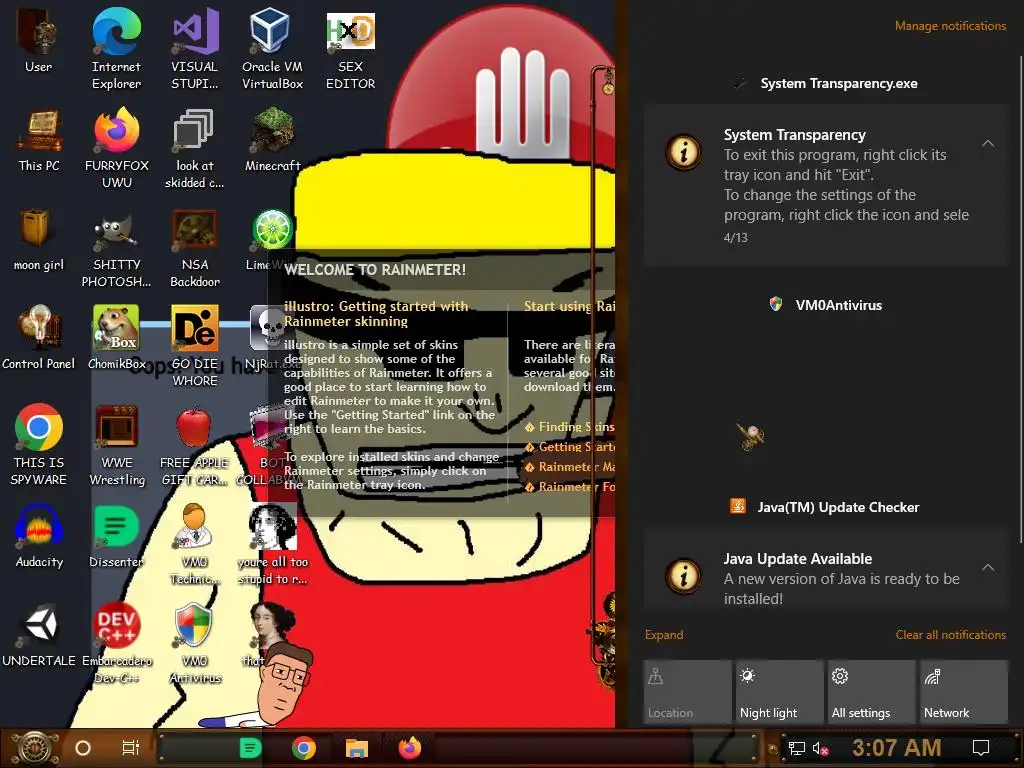Open the System Transparency notification body
The image size is (1024, 768).
[x=826, y=185]
